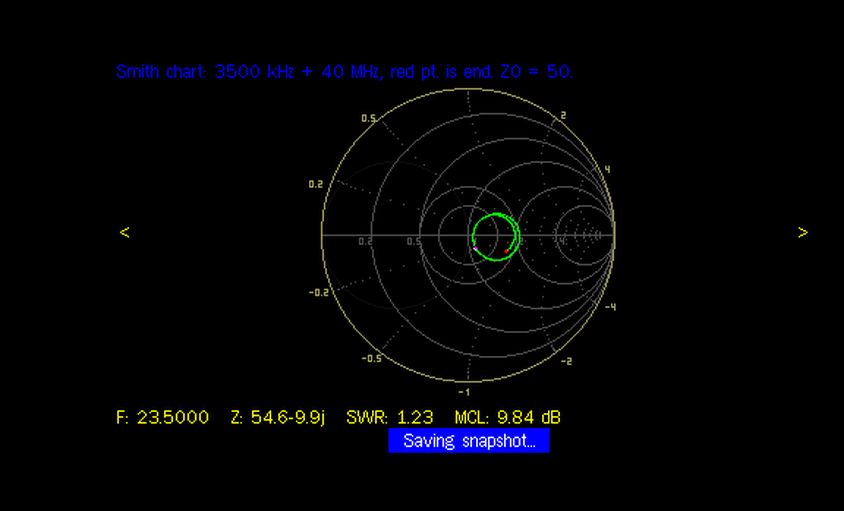The width and height of the screenshot is (844, 511).
Task: Click the outer -0.5 label lower left
Action: pyautogui.click(x=371, y=358)
